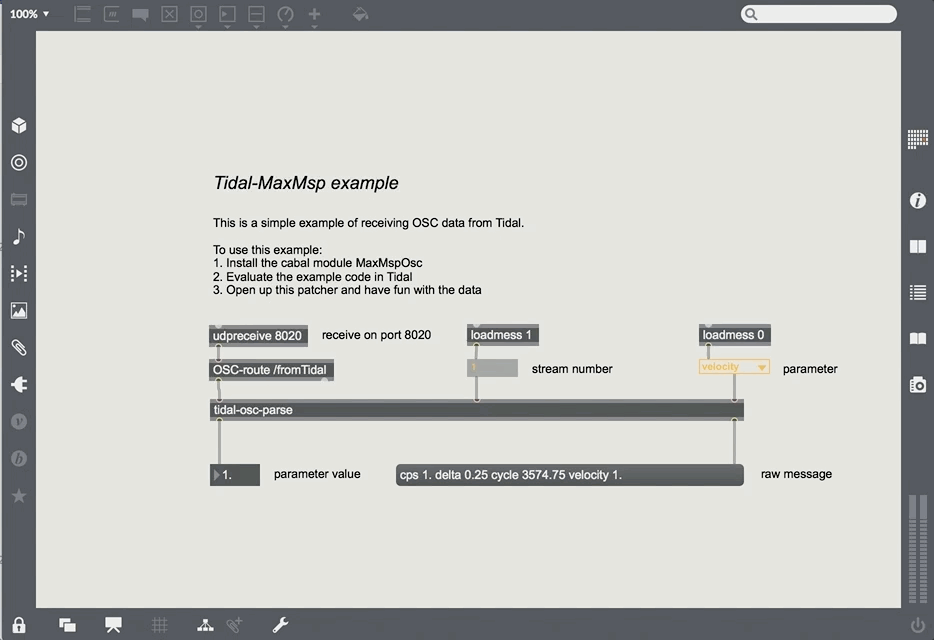Select the loadmess 1 object
934x640 pixels.
click(503, 335)
